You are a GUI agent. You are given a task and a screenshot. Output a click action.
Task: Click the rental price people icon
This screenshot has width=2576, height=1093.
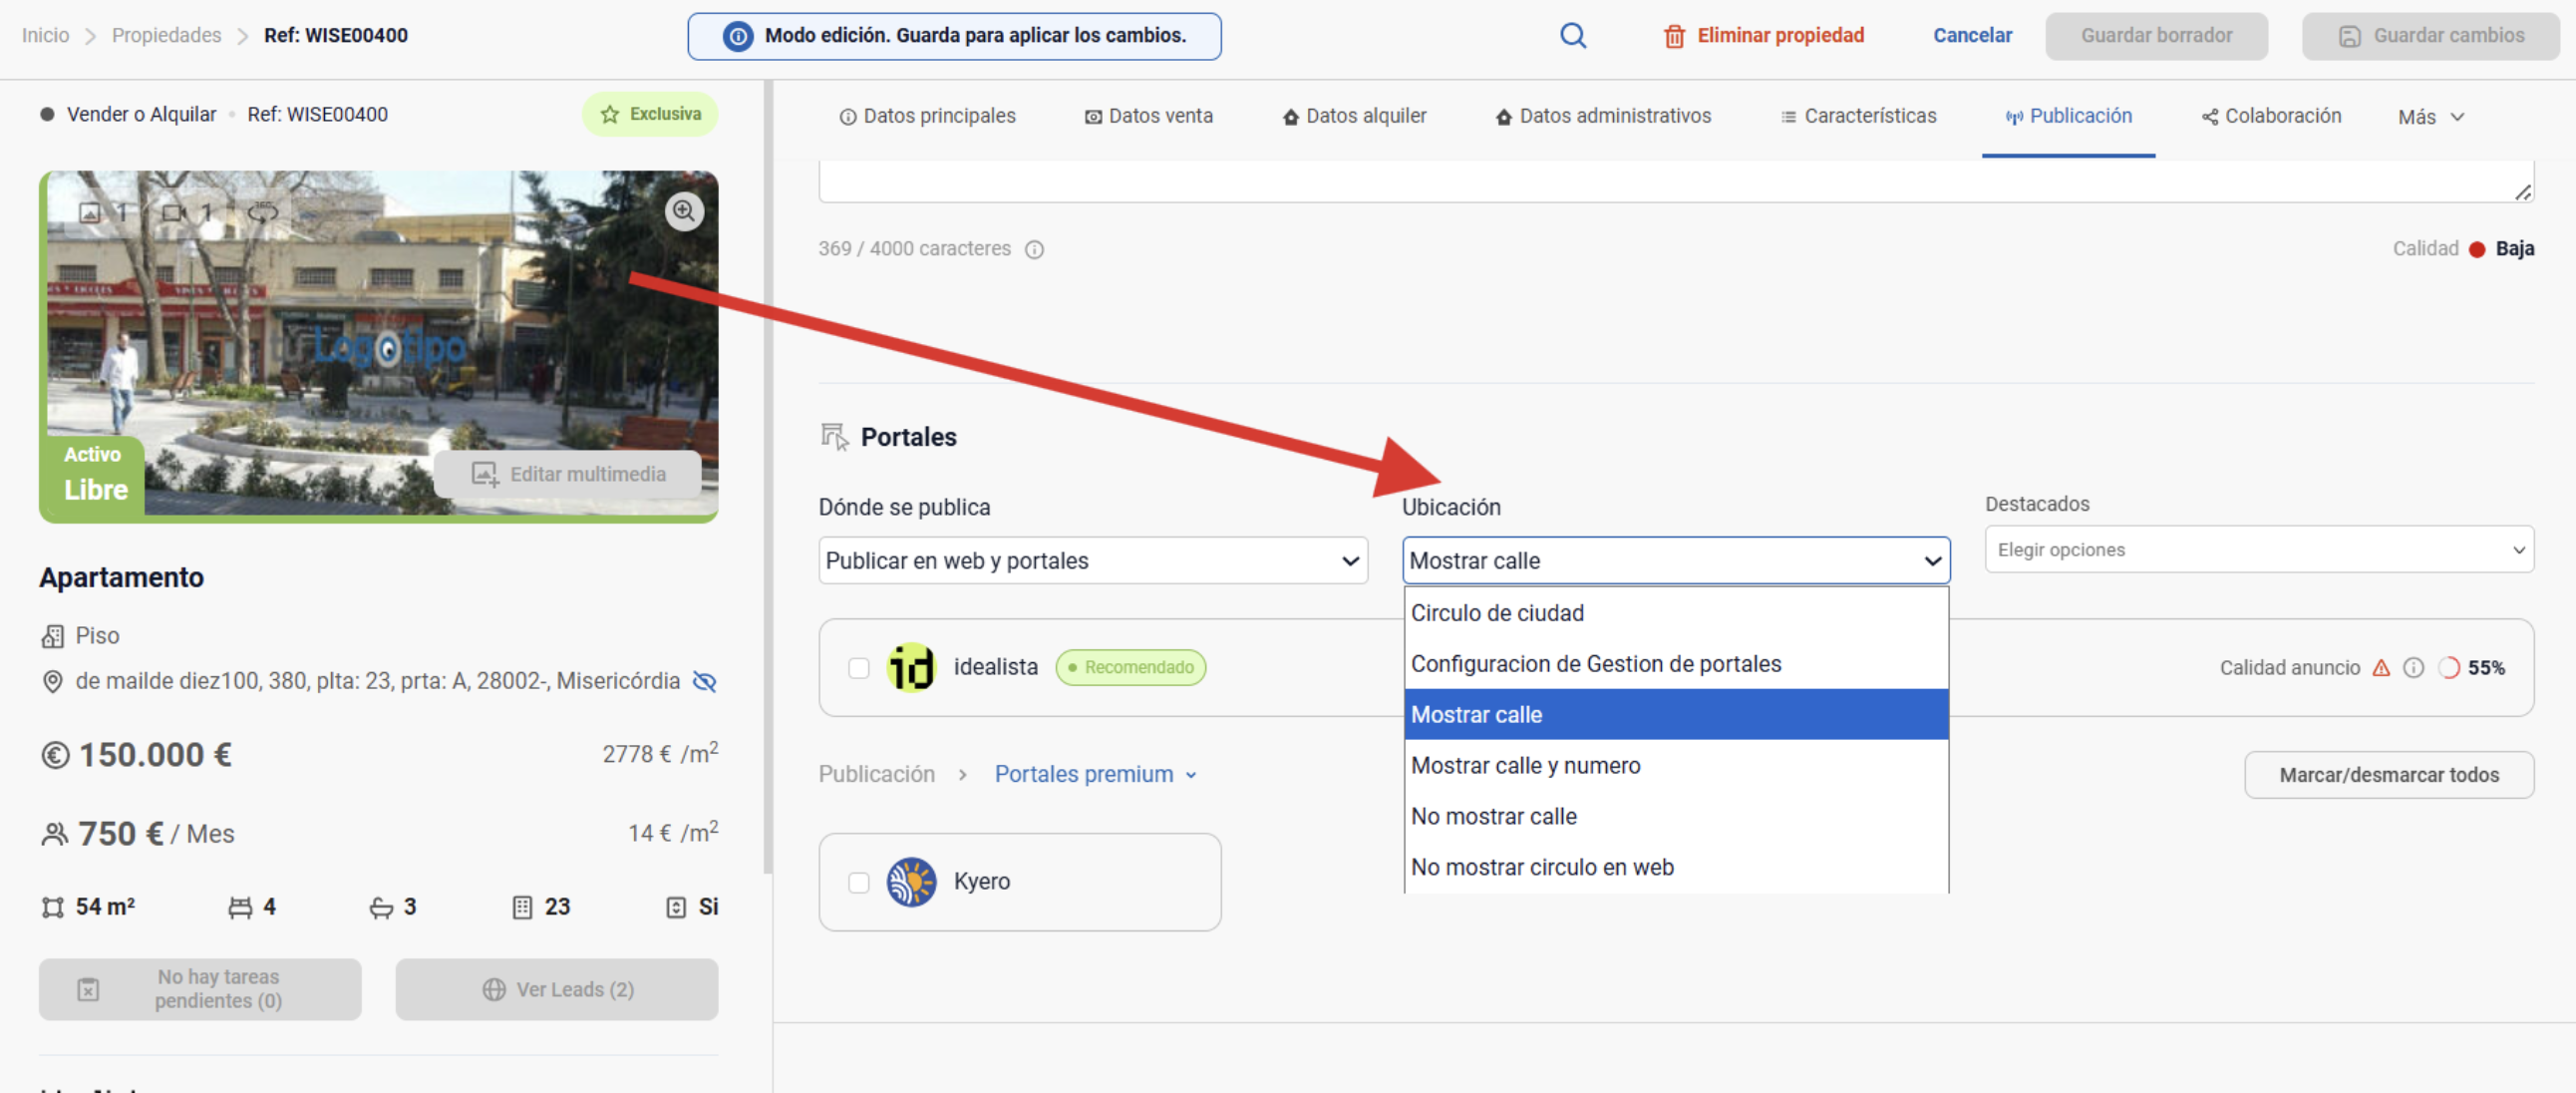[x=54, y=834]
